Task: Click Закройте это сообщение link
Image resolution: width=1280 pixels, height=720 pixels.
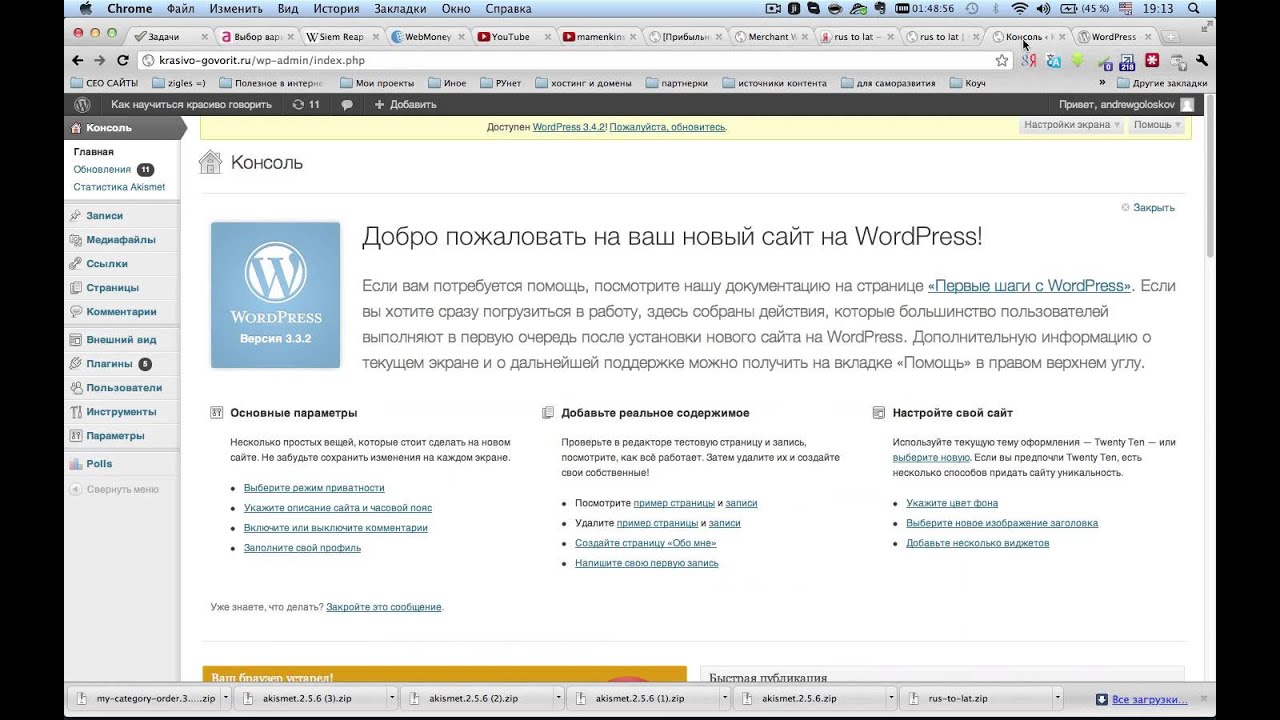Action: tap(383, 607)
